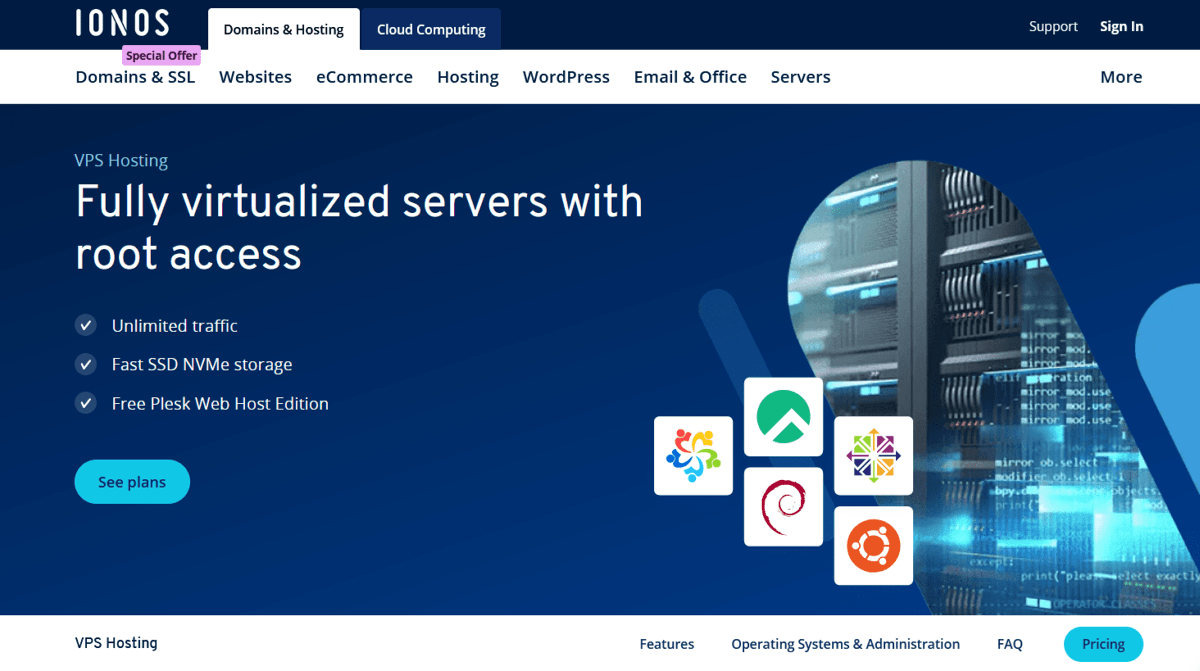Screen dimensions: 1200x671
Task: Click the Unlimited traffic text
Action: (175, 325)
